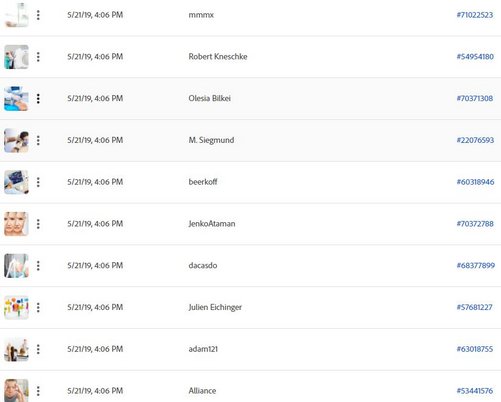Image resolution: width=501 pixels, height=402 pixels.
Task: Click the colorful pills thumbnail by Julien Eichinger
Action: point(16,307)
